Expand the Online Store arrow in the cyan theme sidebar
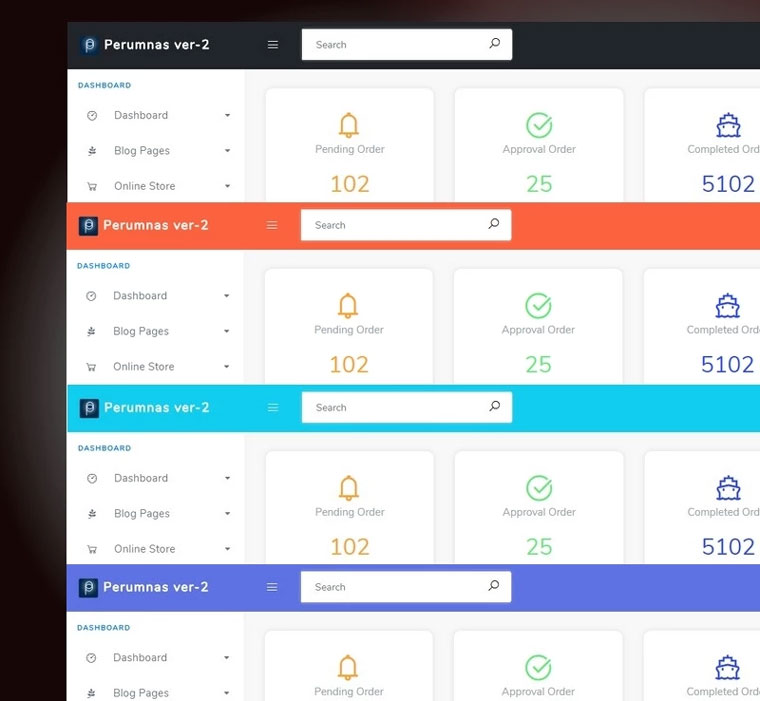This screenshot has width=760, height=701. coord(227,550)
